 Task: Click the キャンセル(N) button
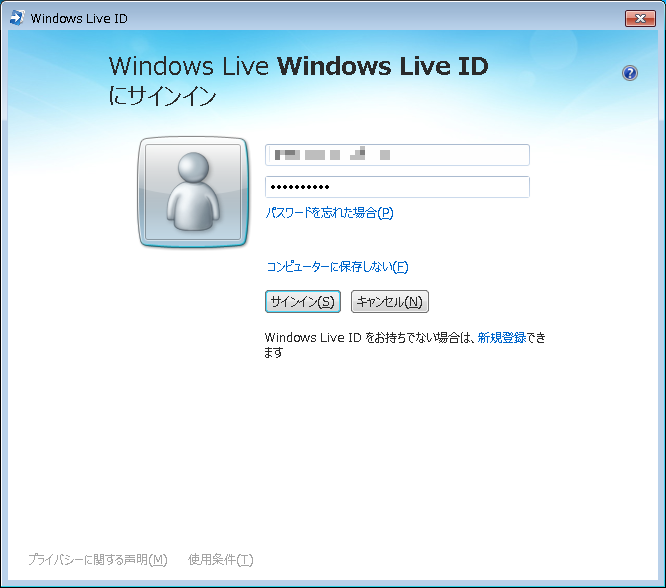pyautogui.click(x=390, y=302)
